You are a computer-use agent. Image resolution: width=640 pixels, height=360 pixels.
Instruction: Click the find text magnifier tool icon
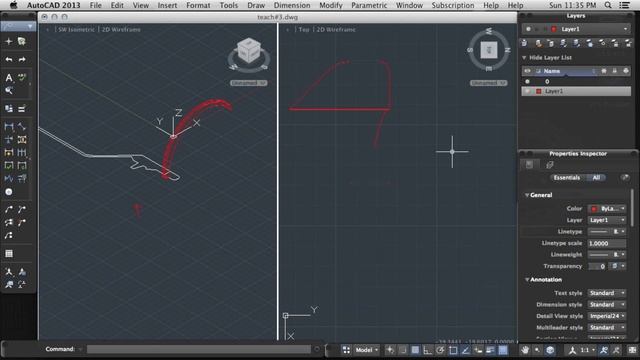9,90
